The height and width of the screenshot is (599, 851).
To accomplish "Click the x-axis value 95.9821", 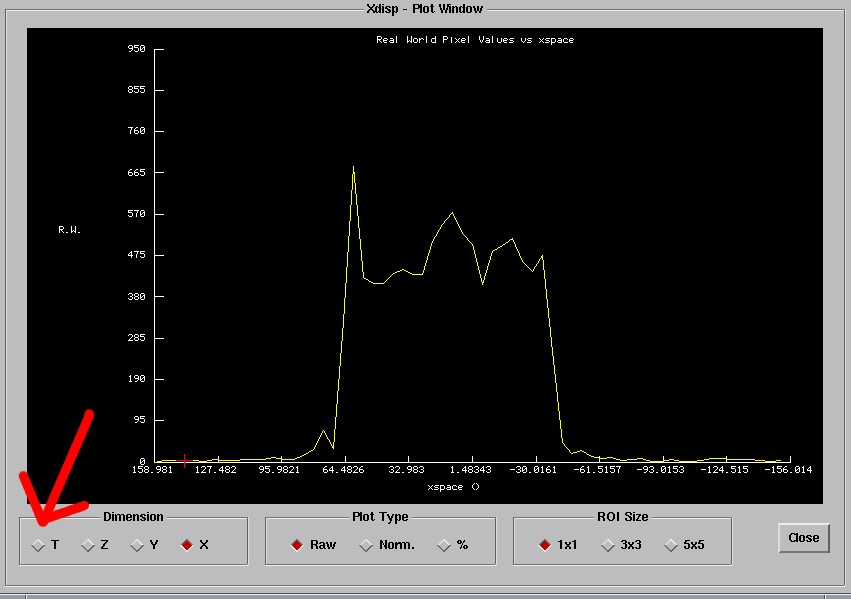I will tap(279, 470).
